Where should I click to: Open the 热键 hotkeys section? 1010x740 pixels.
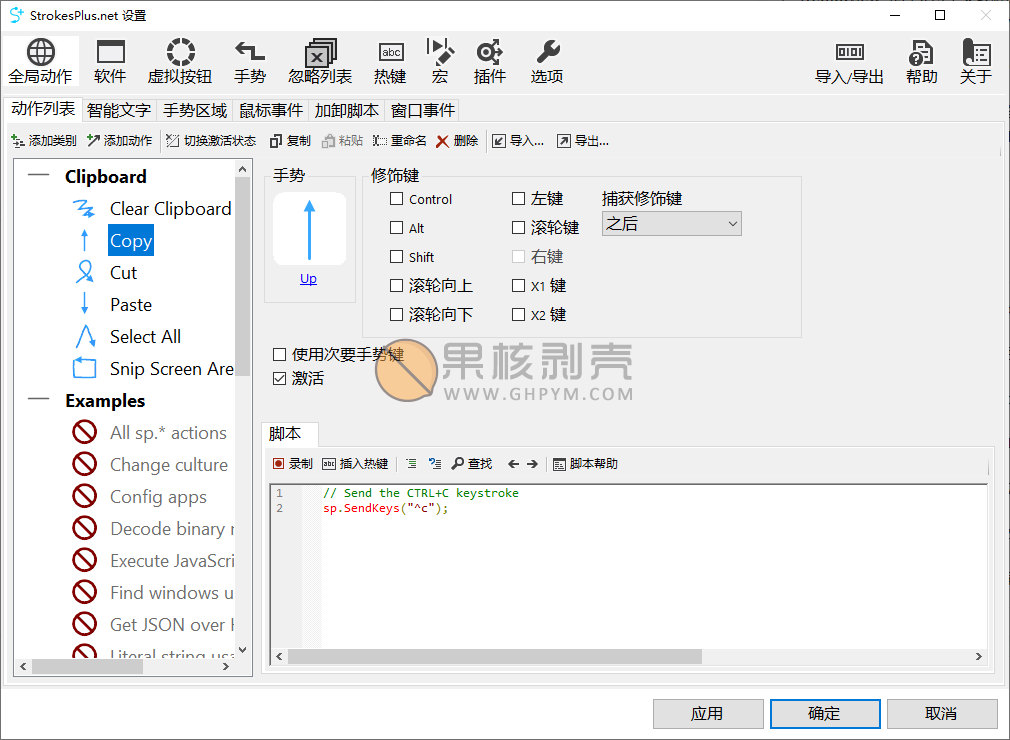(x=390, y=61)
